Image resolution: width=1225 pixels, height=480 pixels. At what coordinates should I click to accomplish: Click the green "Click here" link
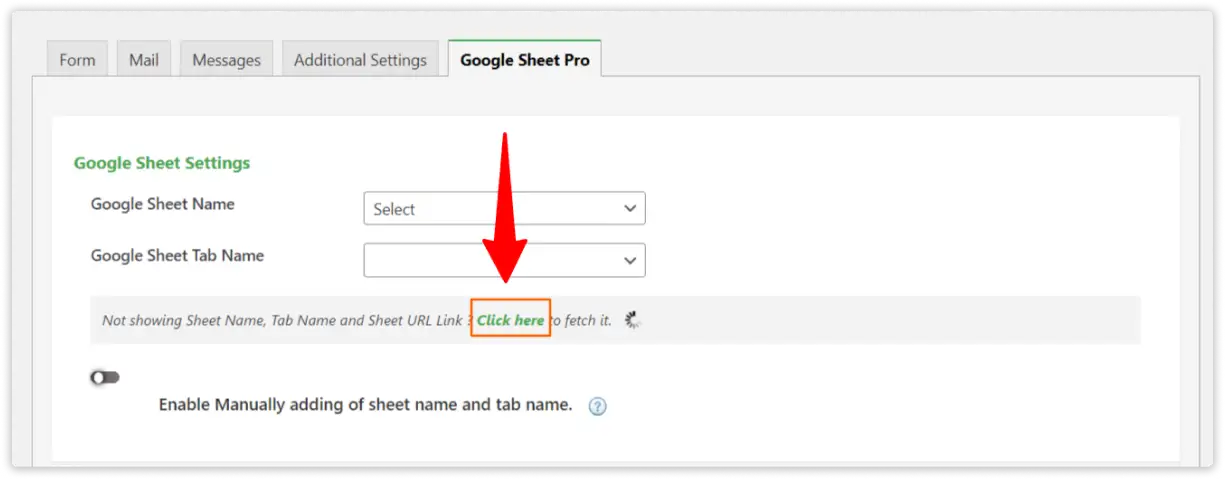coord(510,320)
